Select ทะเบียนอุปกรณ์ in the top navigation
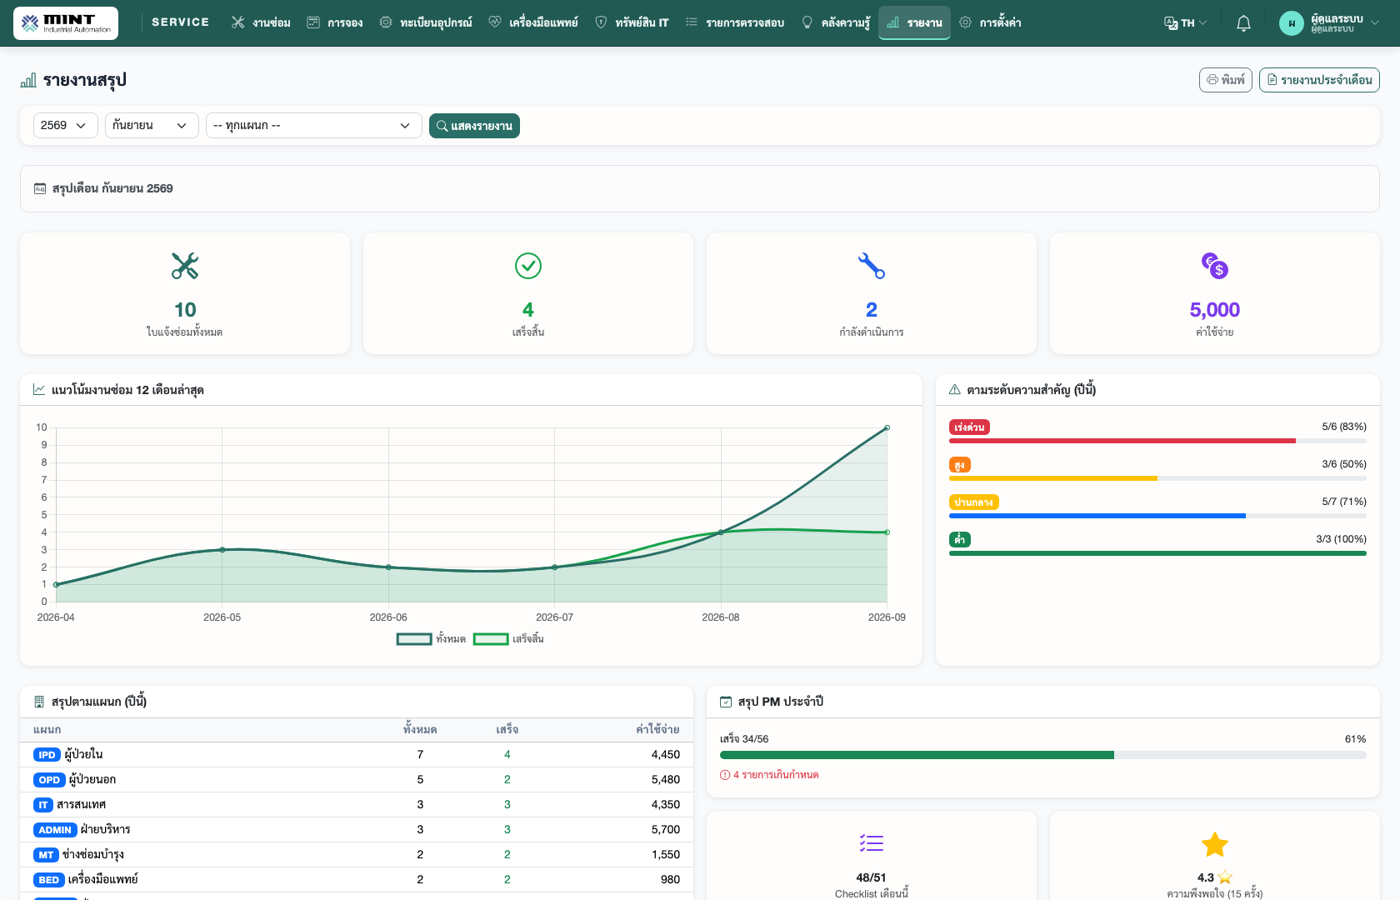The image size is (1400, 900). [426, 23]
